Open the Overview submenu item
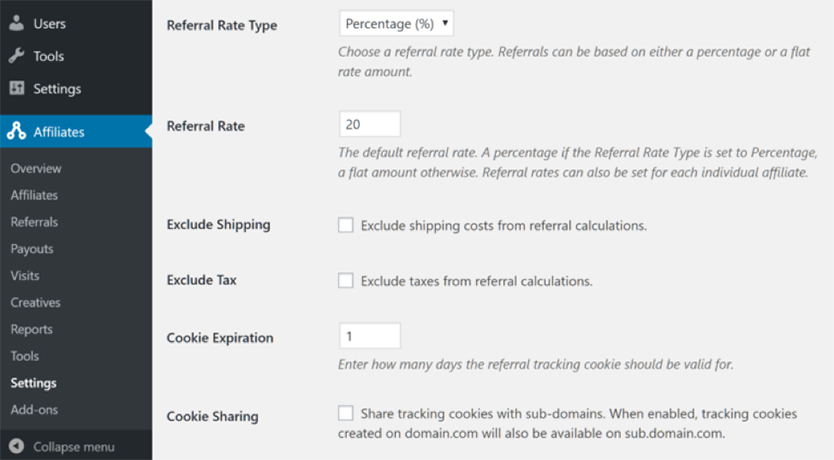This screenshot has height=460, width=834. pyautogui.click(x=36, y=169)
